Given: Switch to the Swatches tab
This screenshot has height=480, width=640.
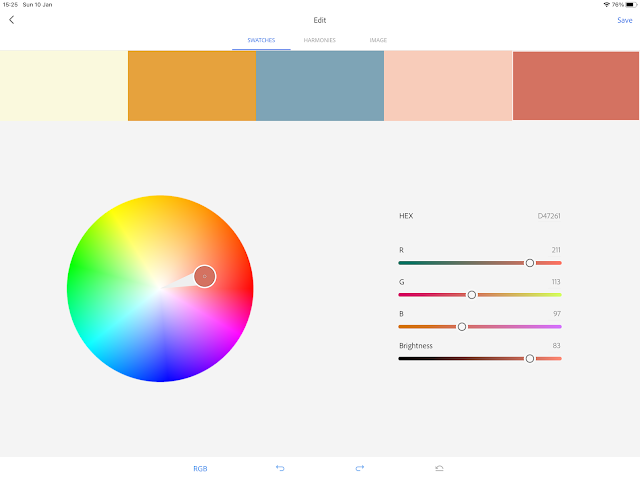Looking at the screenshot, I should pos(261,40).
